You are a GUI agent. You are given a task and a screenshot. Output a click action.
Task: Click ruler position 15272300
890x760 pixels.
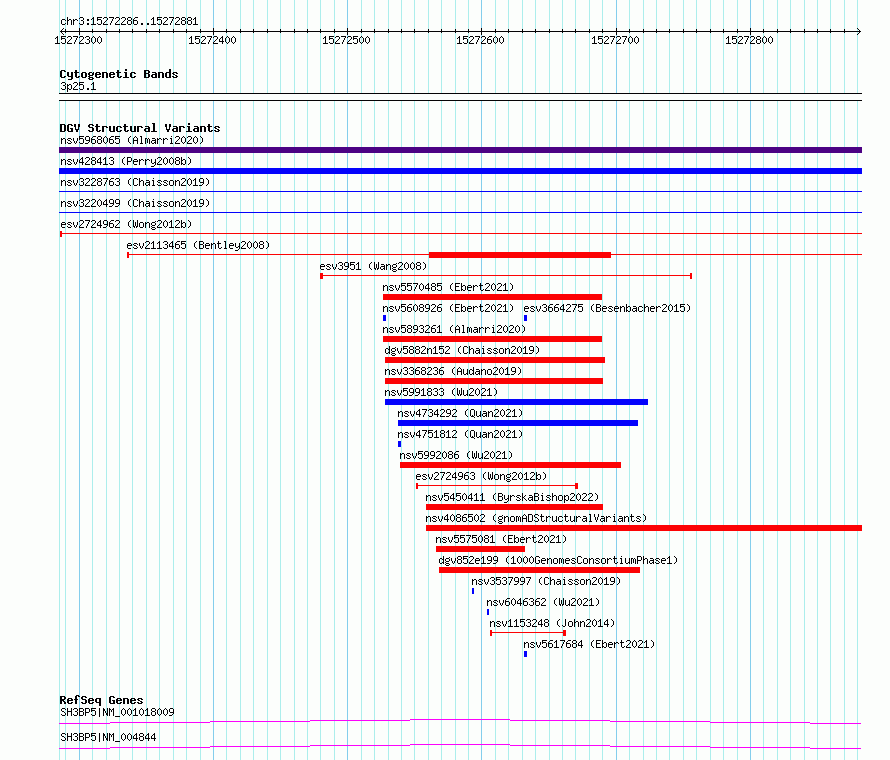coord(78,40)
